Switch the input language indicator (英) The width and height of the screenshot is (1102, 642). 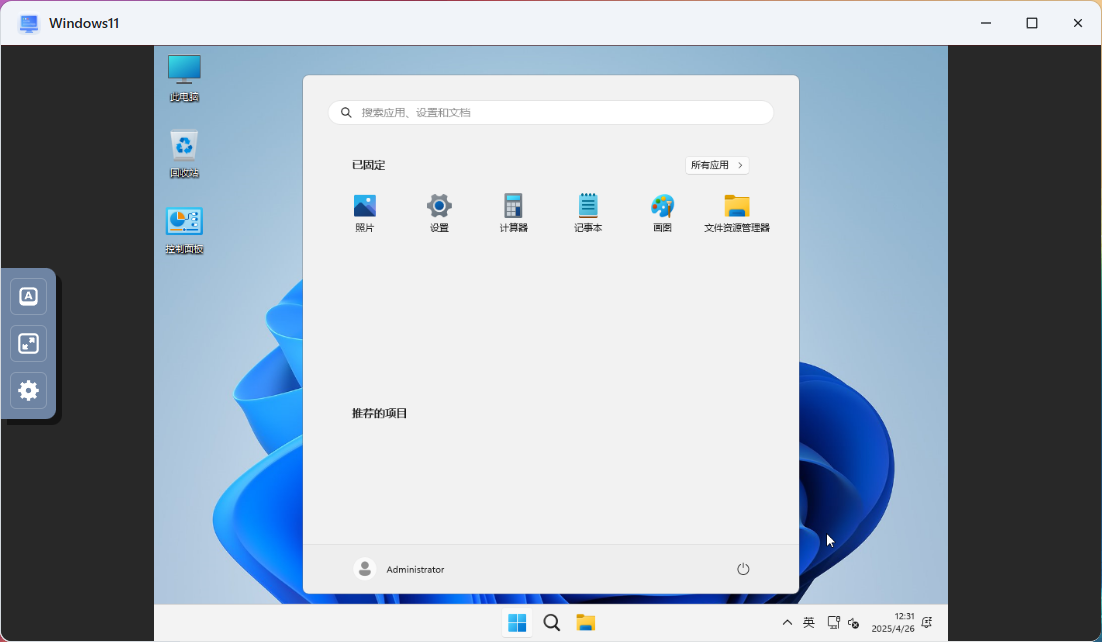[809, 622]
